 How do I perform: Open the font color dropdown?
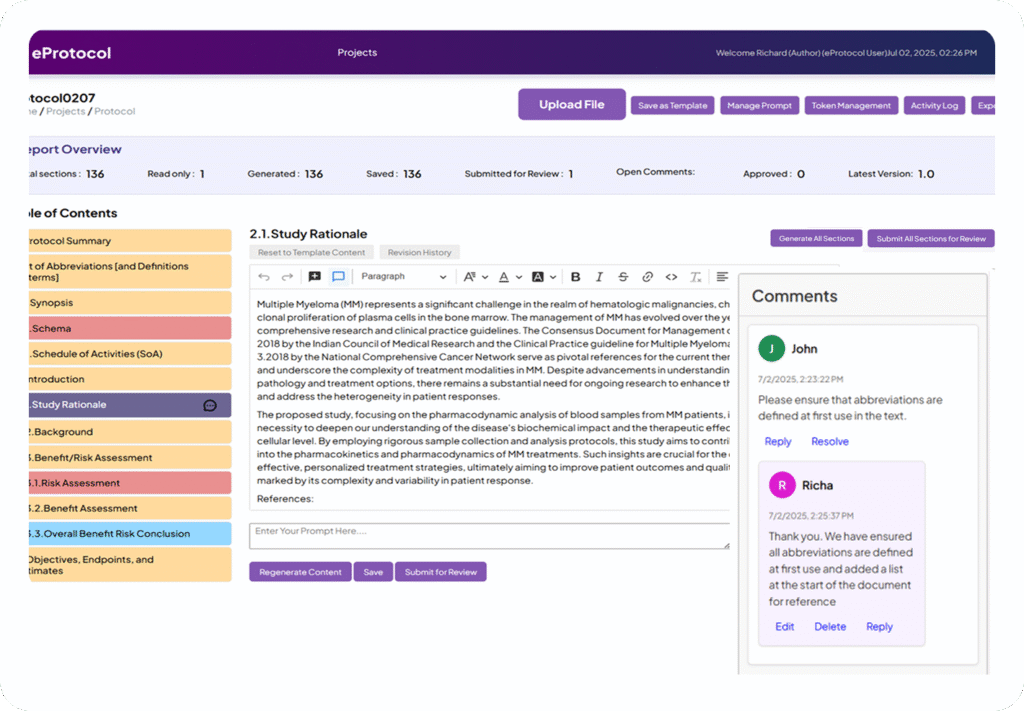[x=508, y=277]
